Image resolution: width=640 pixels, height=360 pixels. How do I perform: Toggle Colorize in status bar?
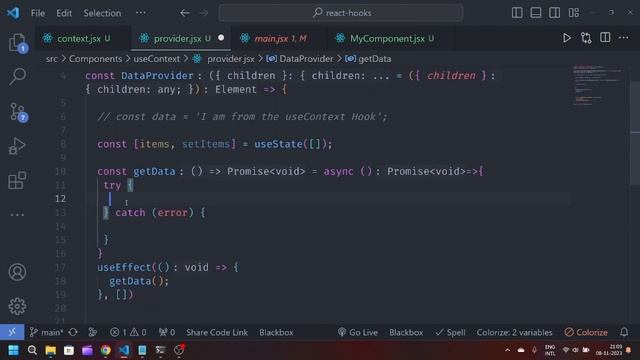(x=586, y=332)
